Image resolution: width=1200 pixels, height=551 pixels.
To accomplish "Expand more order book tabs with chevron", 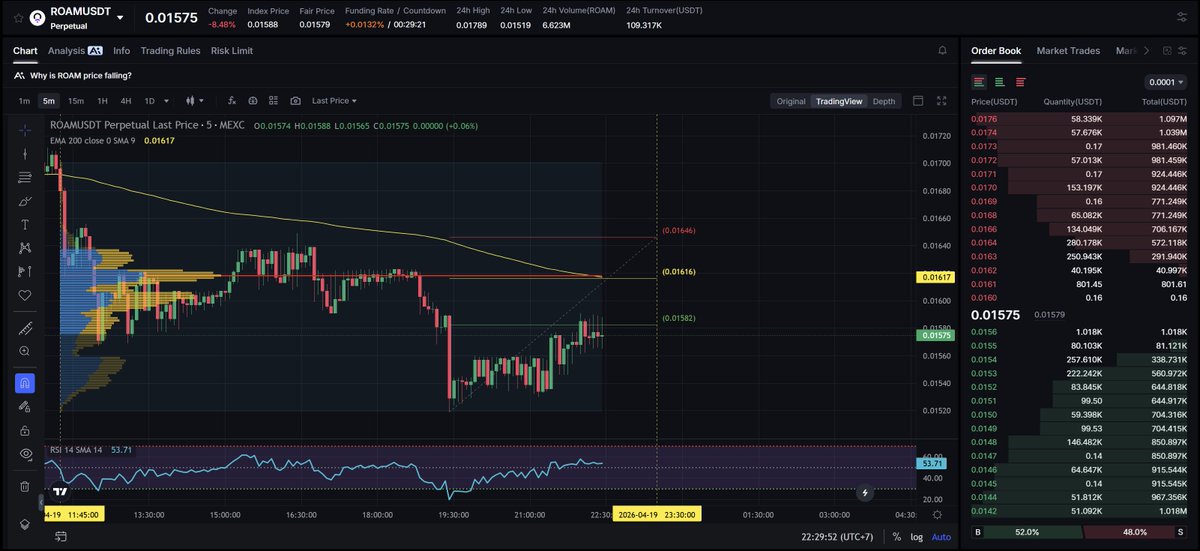I will (1146, 50).
